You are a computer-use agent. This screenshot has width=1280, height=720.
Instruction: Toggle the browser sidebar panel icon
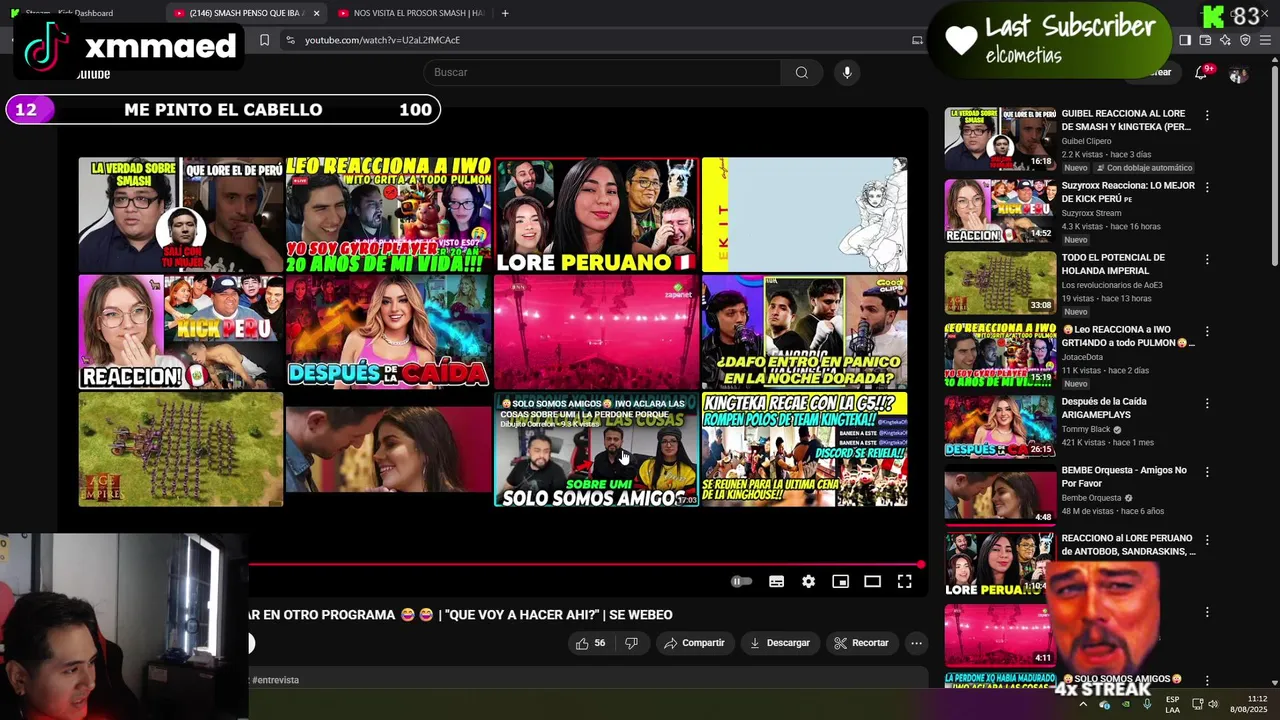click(1185, 40)
